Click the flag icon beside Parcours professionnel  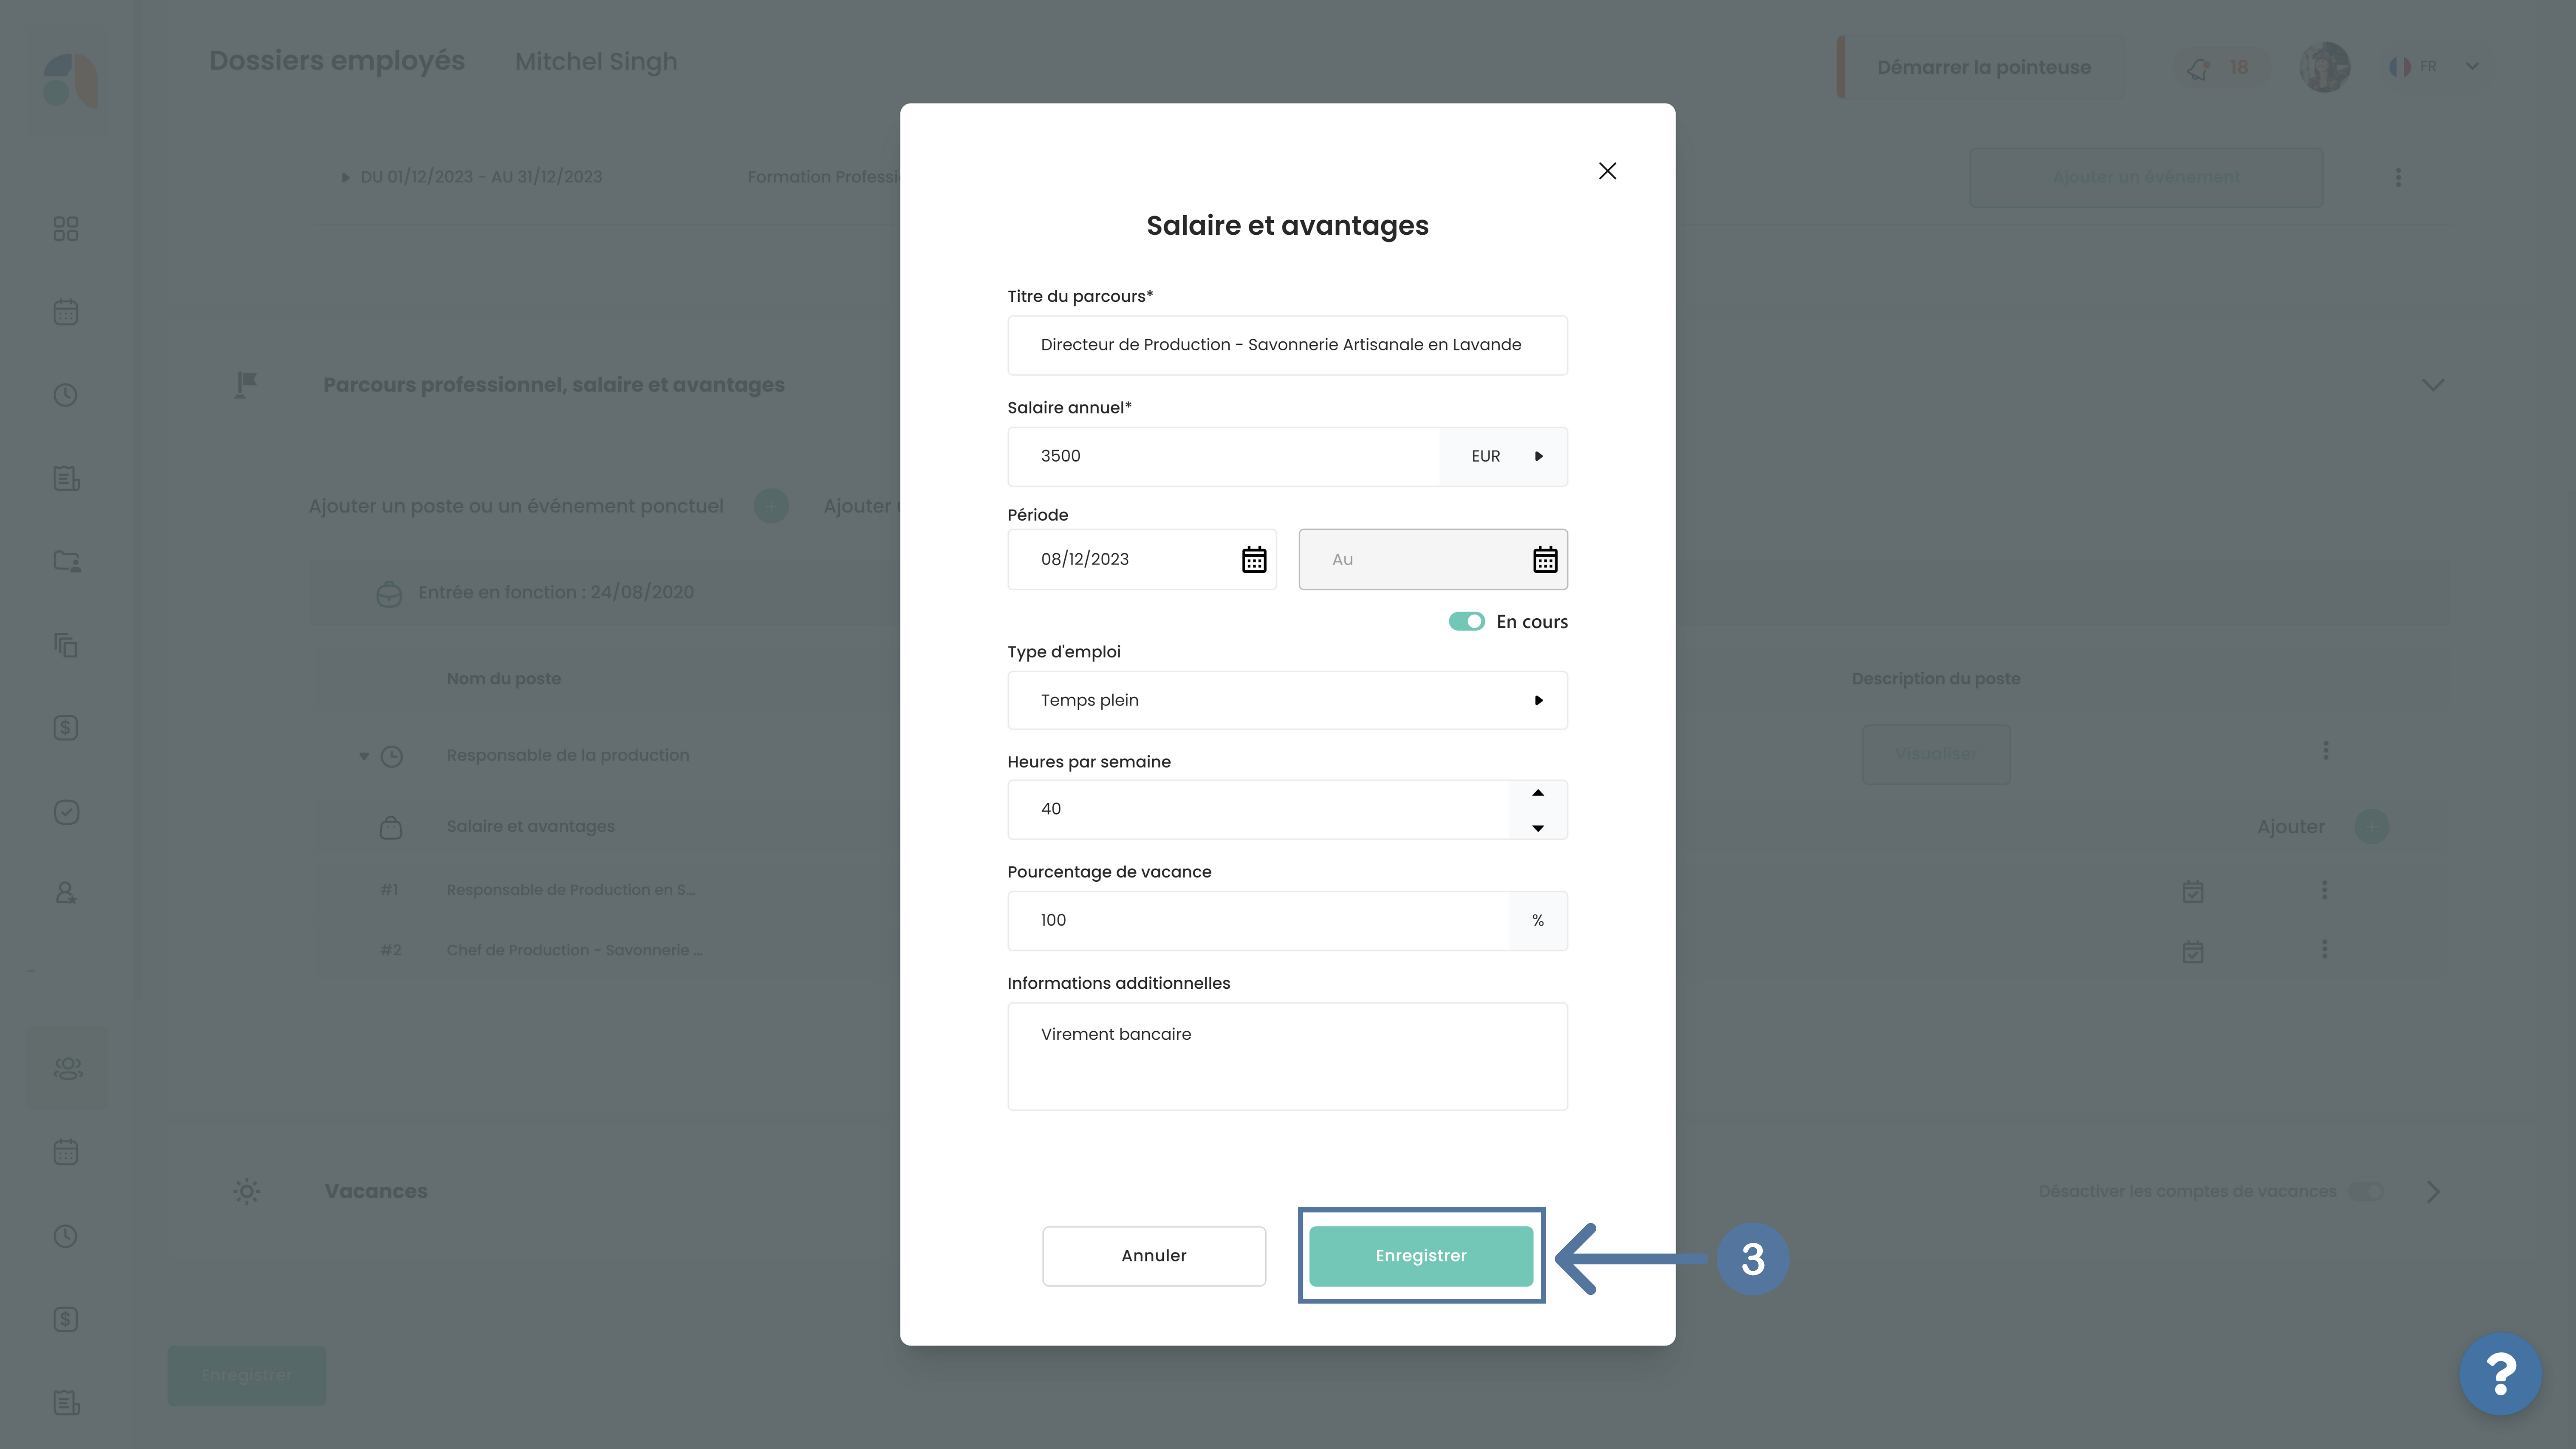pyautogui.click(x=245, y=385)
